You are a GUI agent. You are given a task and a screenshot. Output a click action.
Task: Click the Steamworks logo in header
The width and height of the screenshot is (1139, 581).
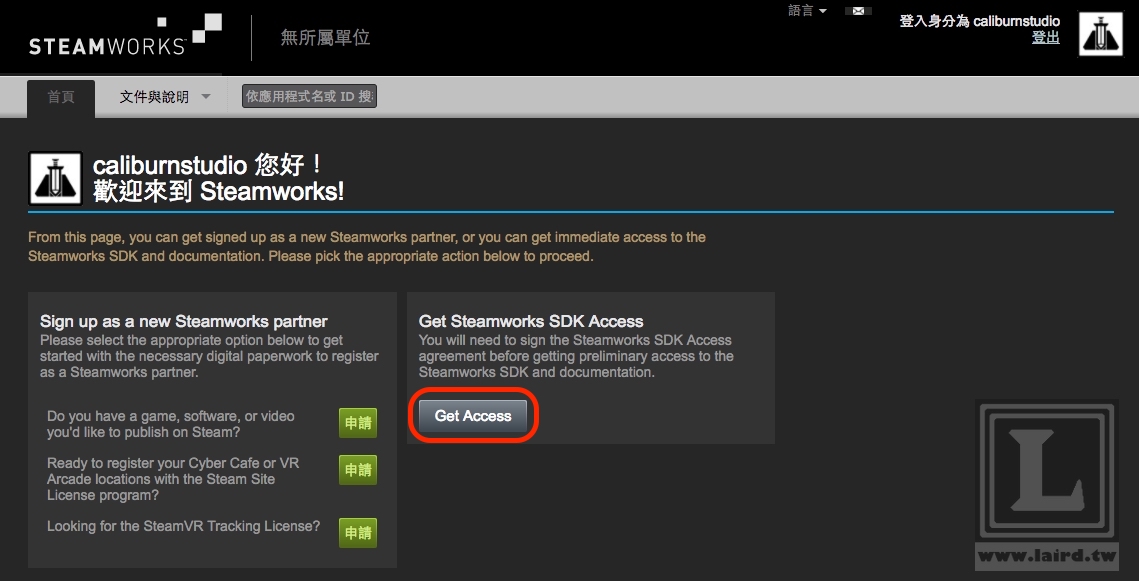pyautogui.click(x=125, y=36)
